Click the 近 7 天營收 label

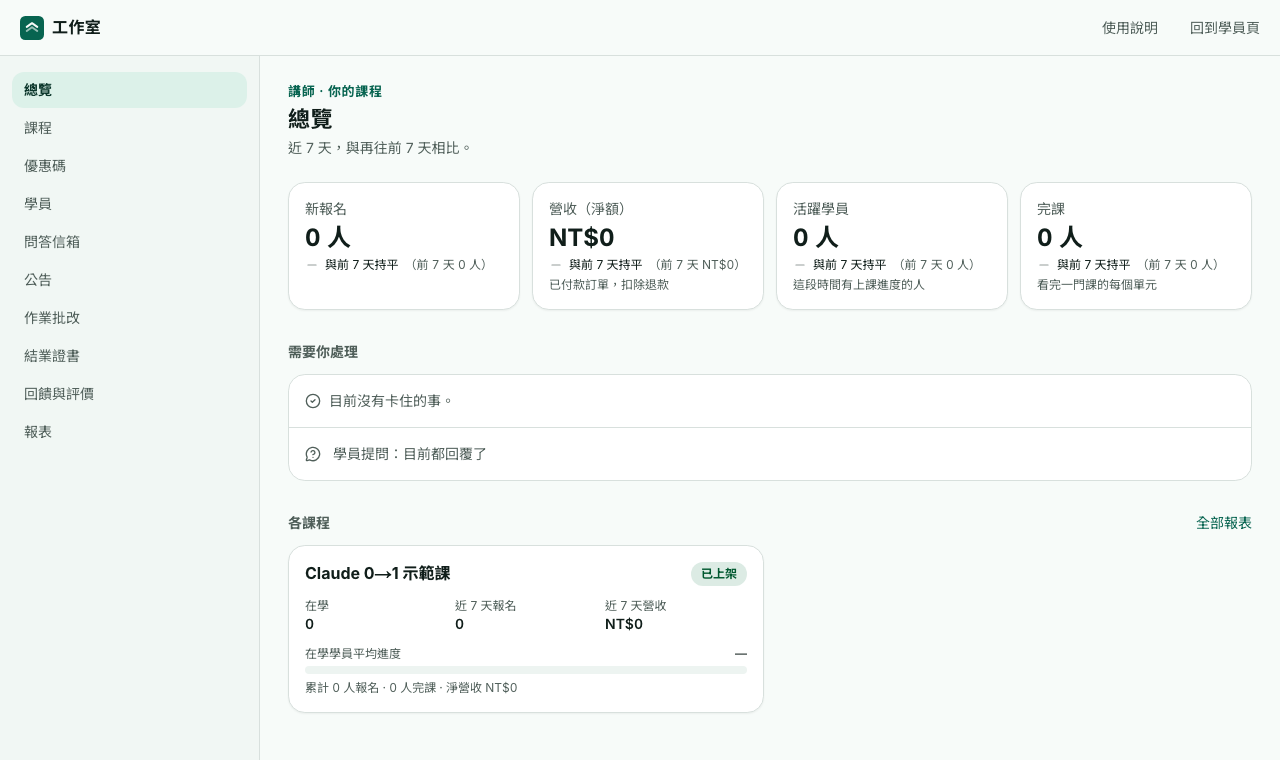(x=636, y=606)
